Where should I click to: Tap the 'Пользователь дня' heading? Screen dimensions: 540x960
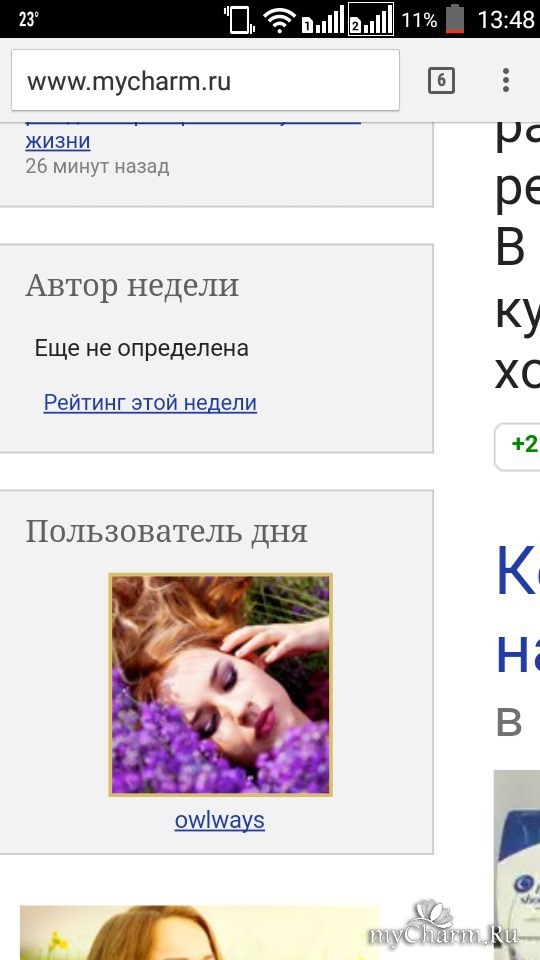pyautogui.click(x=167, y=531)
